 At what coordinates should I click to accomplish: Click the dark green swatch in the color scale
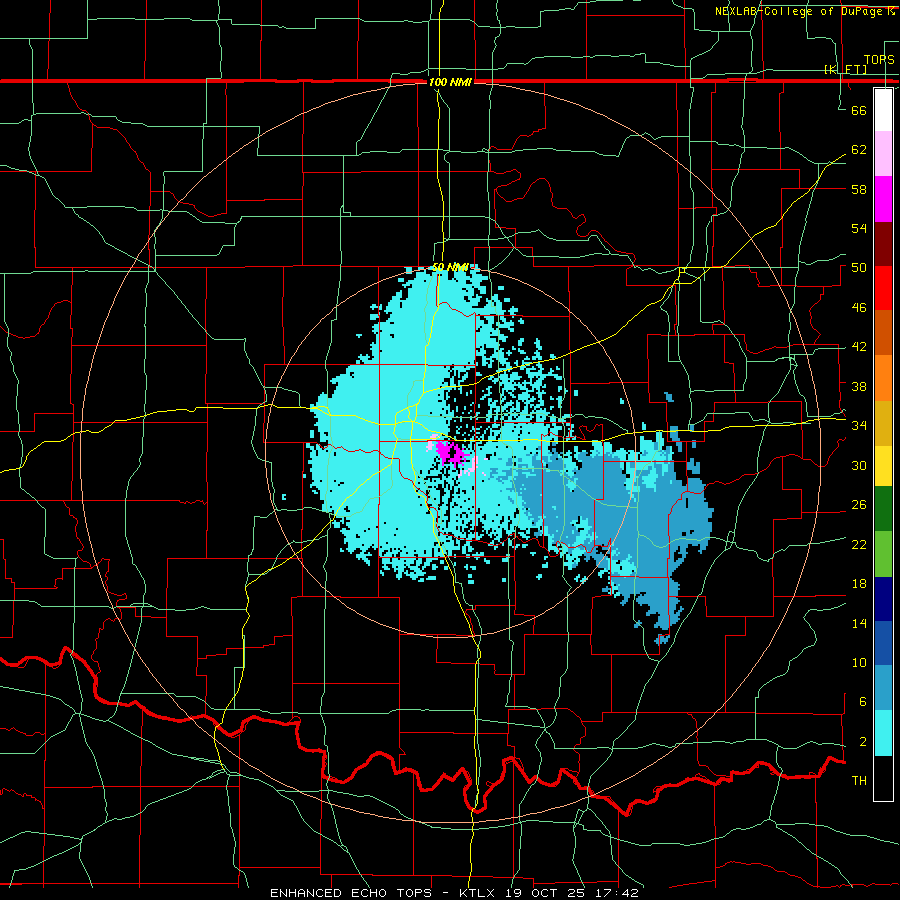[883, 509]
